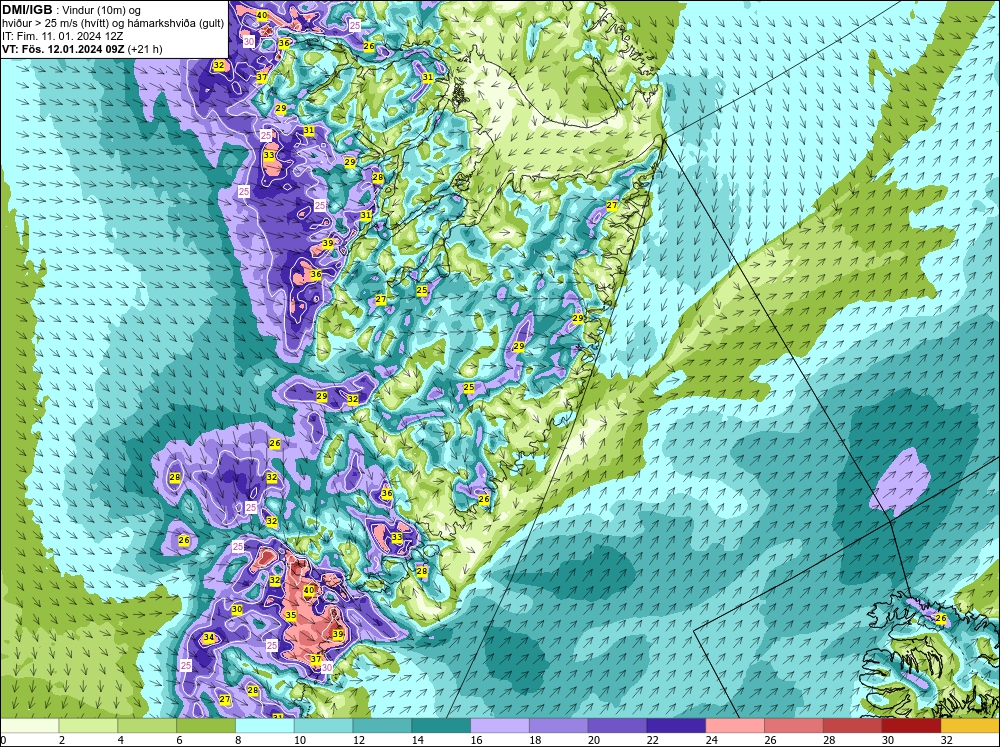
Task: Click the legend scale number "16"
Action: (x=476, y=740)
